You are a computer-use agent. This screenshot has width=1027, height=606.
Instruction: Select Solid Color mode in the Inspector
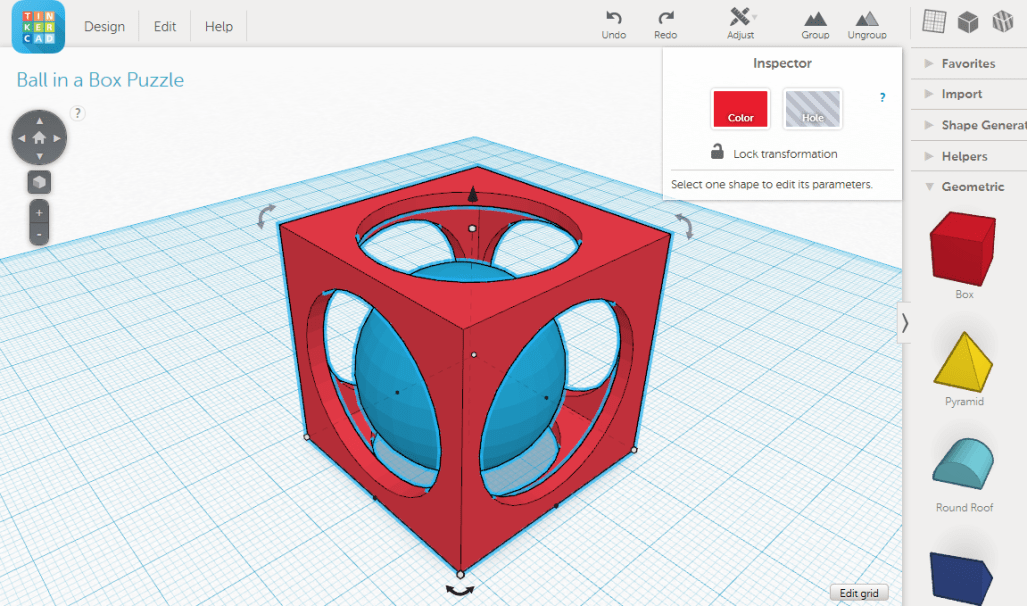tap(740, 110)
